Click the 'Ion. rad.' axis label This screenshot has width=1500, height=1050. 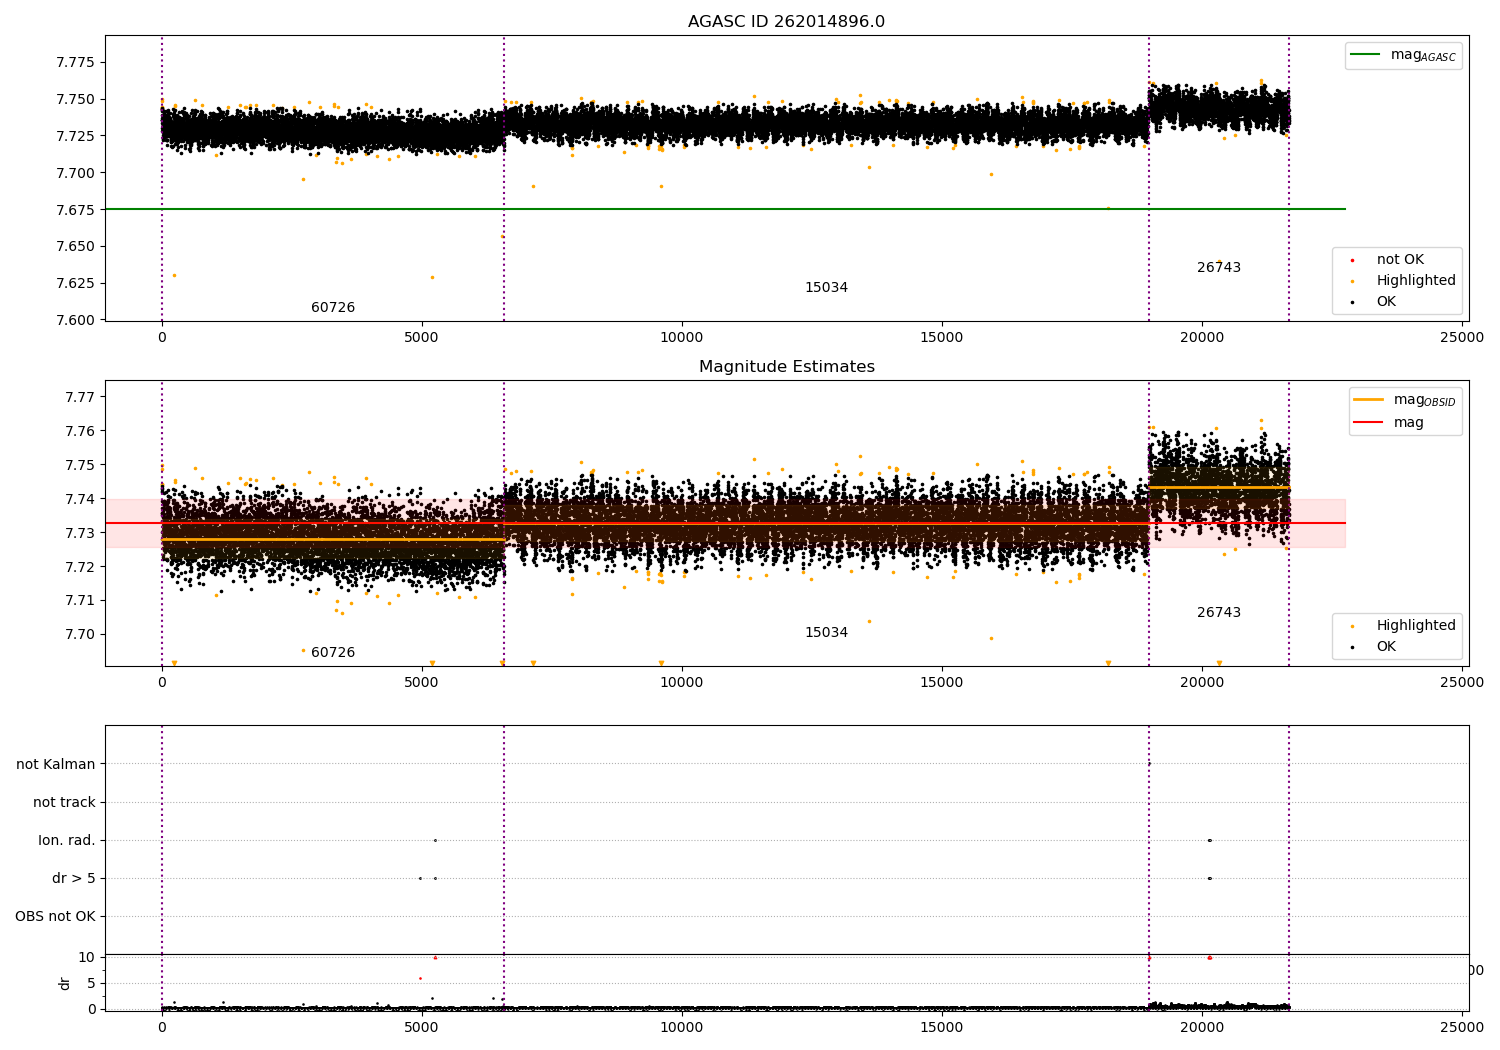tap(67, 841)
